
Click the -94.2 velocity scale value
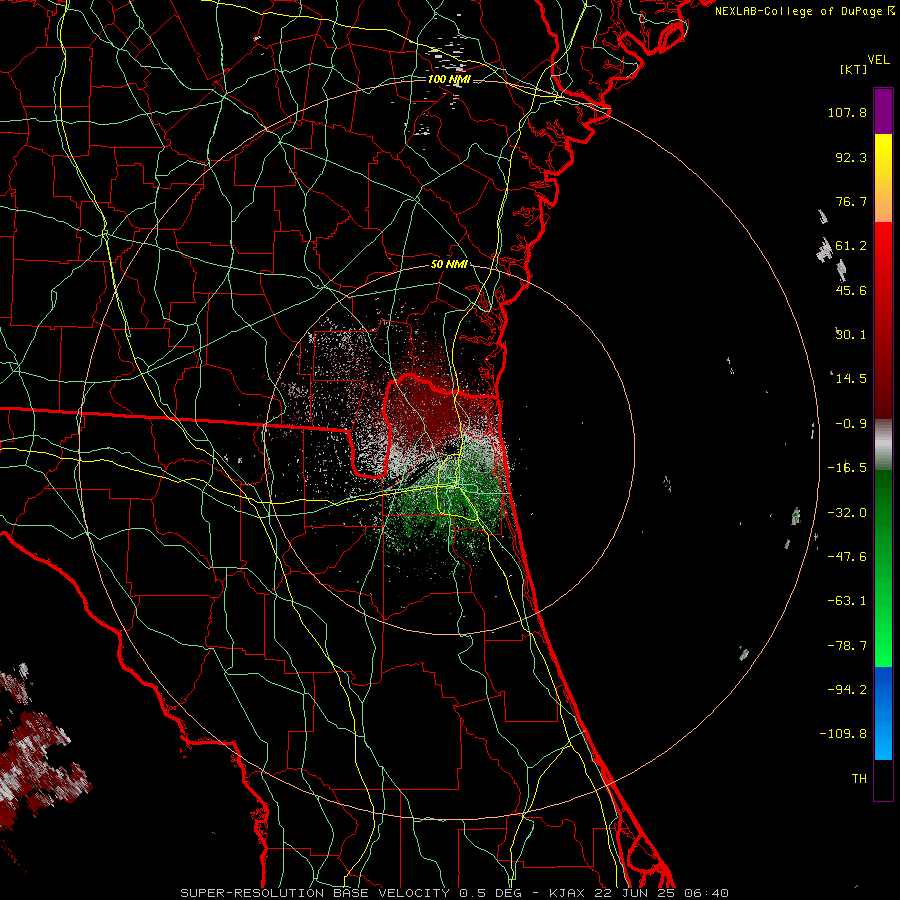847,689
